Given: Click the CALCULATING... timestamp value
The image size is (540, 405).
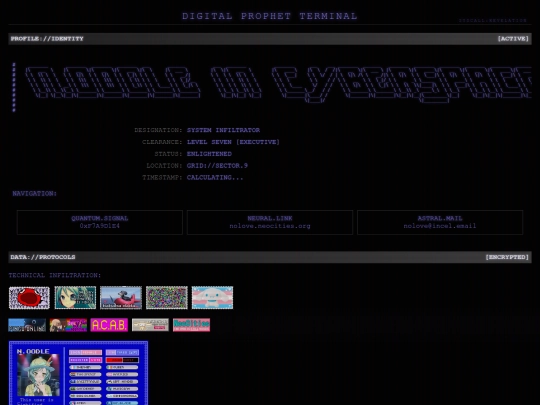Looking at the screenshot, I should point(215,177).
